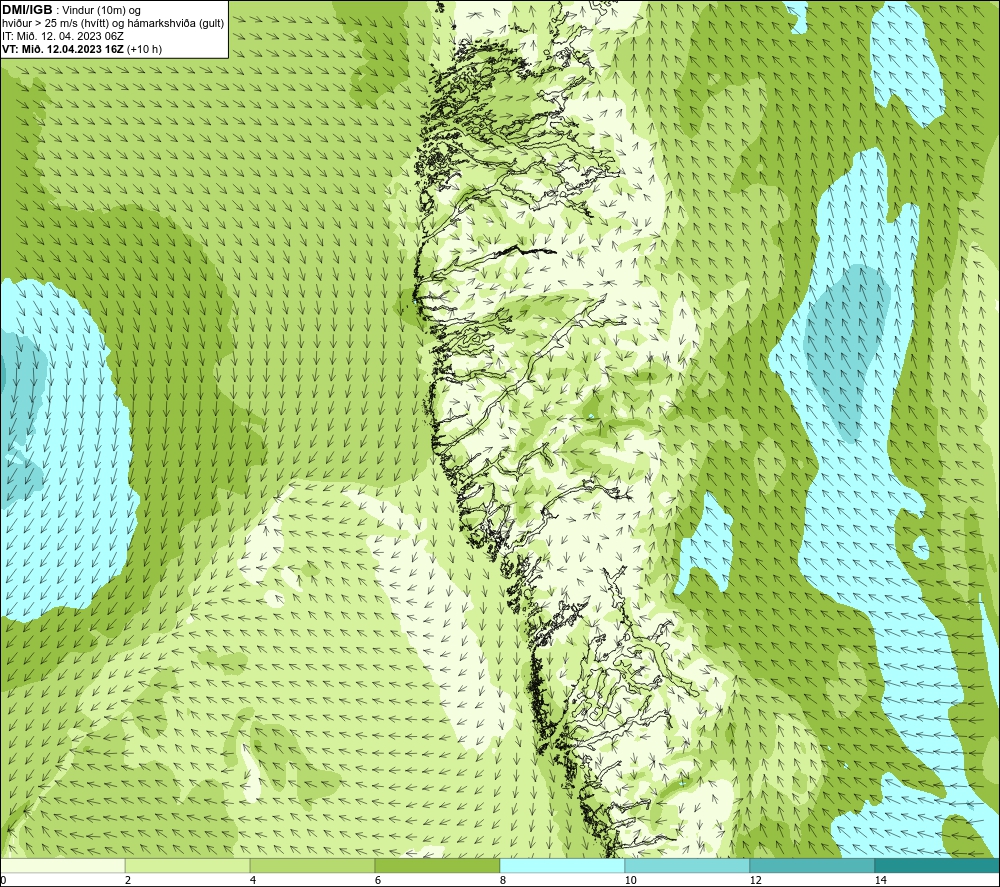This screenshot has height=887, width=1000.
Task: Select the 6–8 darker green scale segment
Action: click(438, 865)
